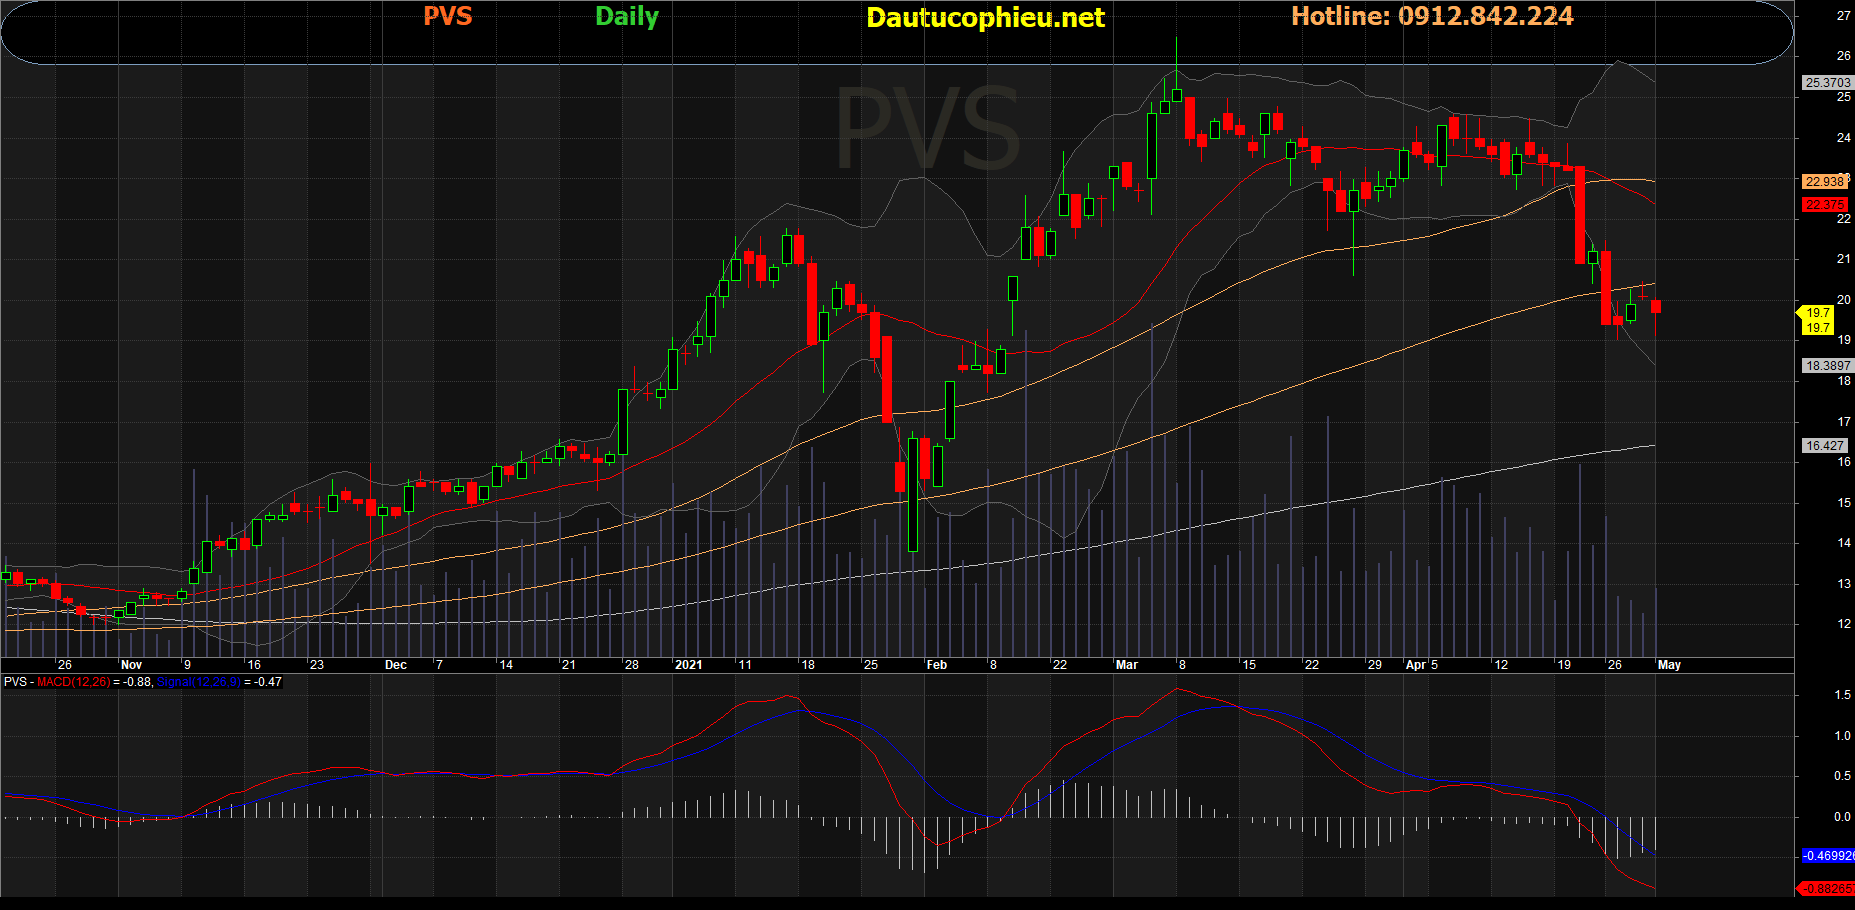Click the Feb date axis label
This screenshot has height=910, width=1855.
click(x=937, y=665)
